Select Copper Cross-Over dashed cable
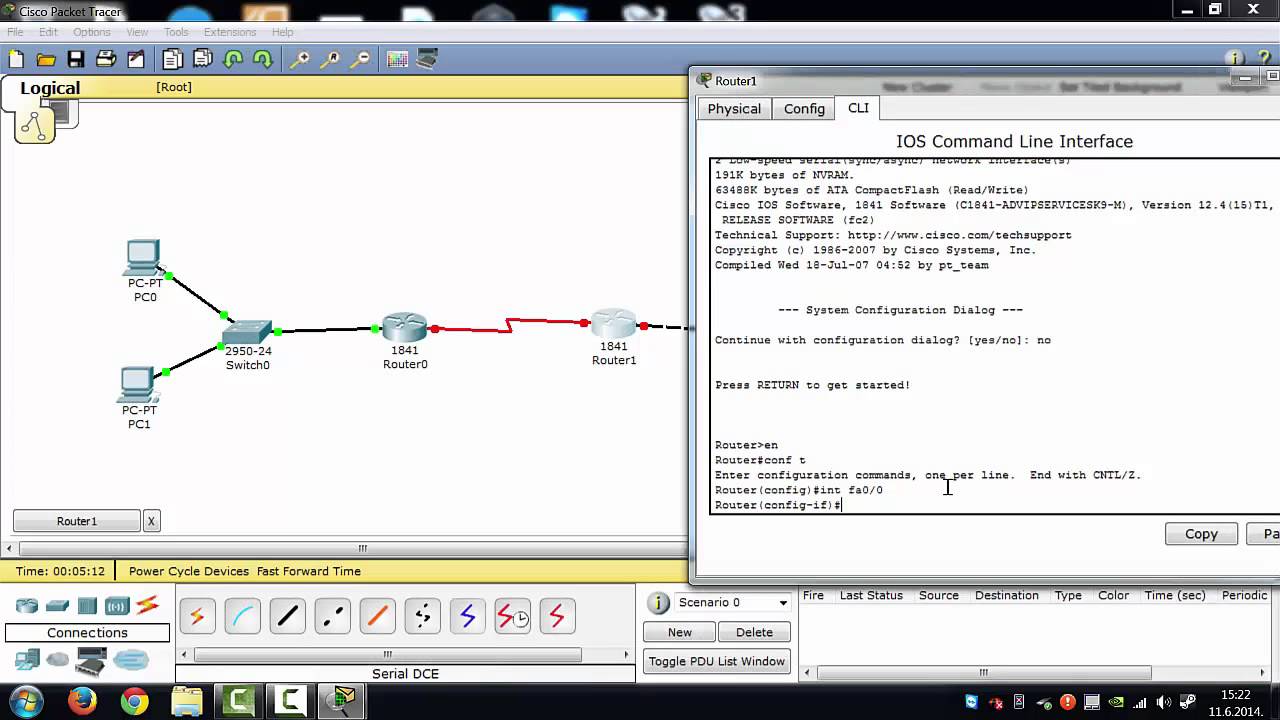 coord(332,617)
